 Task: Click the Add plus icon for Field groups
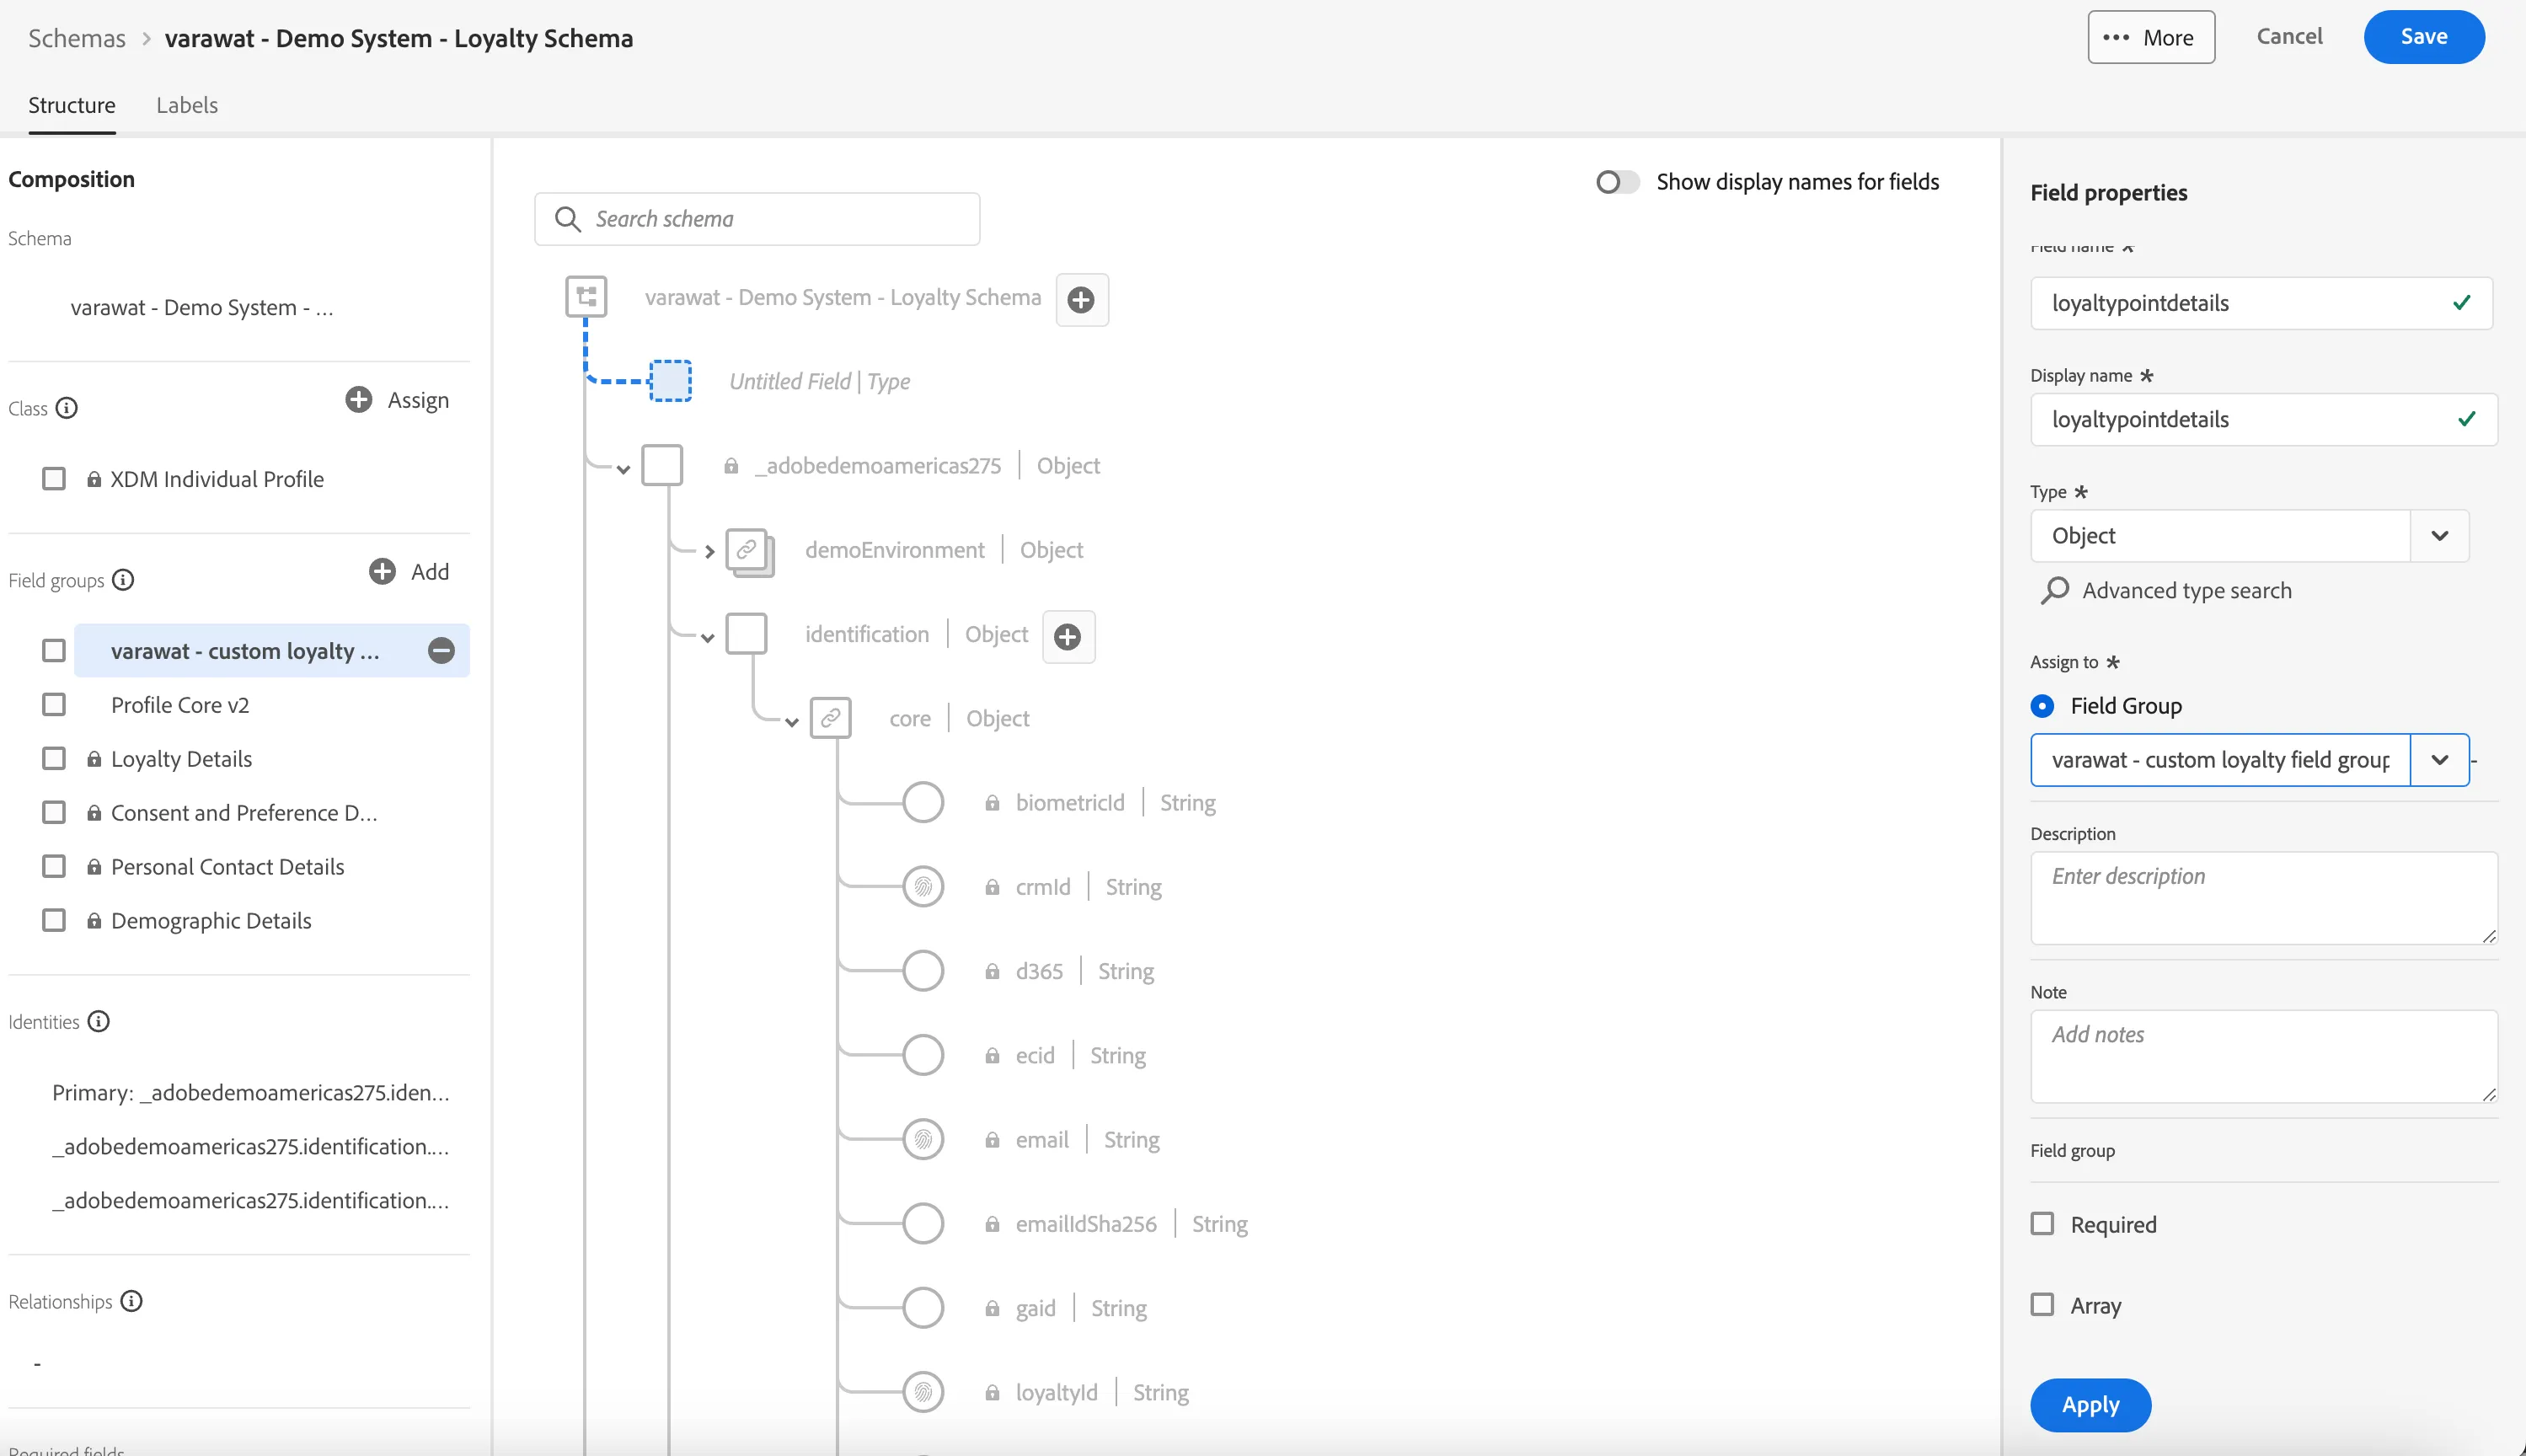coord(382,571)
